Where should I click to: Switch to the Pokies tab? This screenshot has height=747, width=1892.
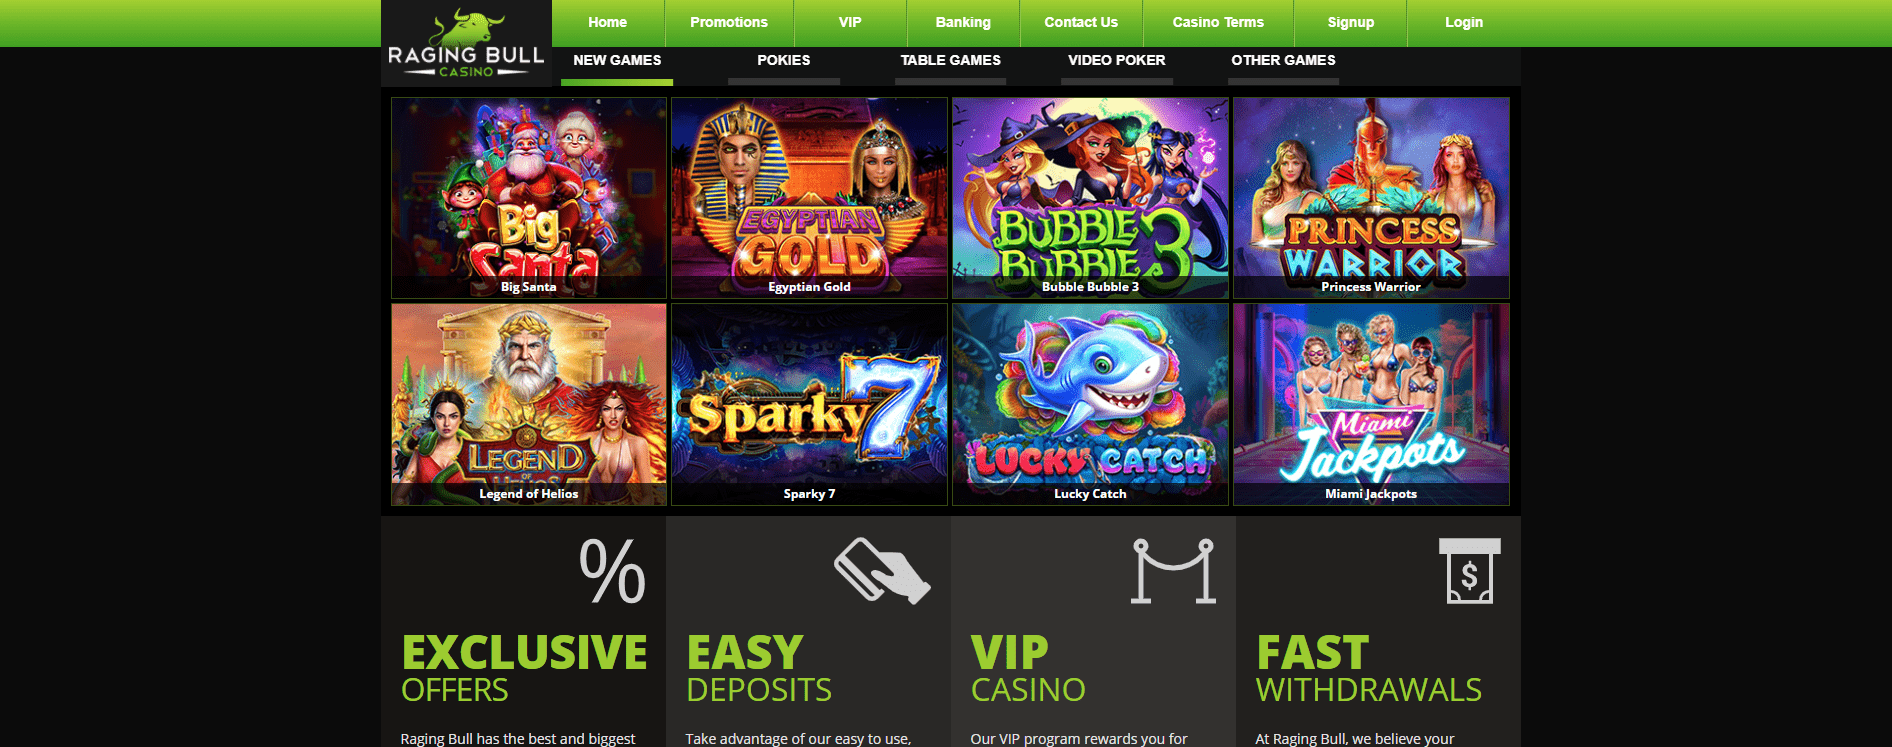click(783, 61)
